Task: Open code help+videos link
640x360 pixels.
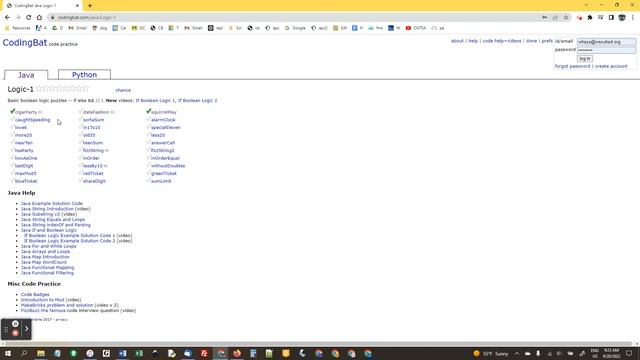Action: [x=502, y=41]
